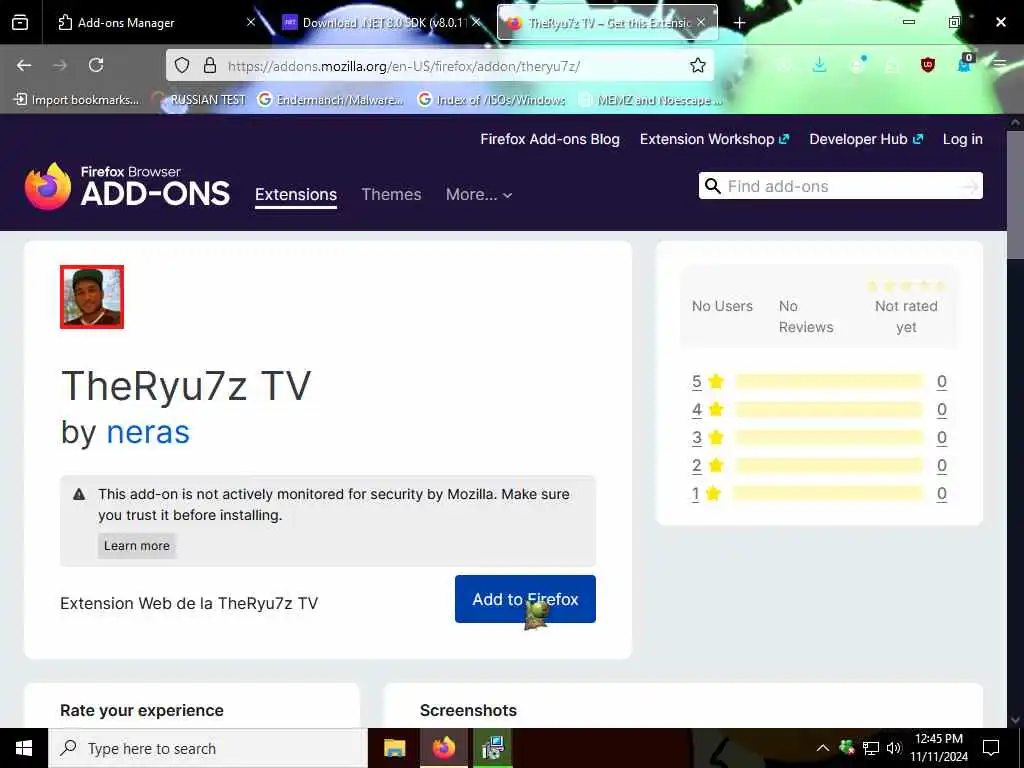The height and width of the screenshot is (768, 1024).
Task: Open the Developer Hub link
Action: coord(866,139)
